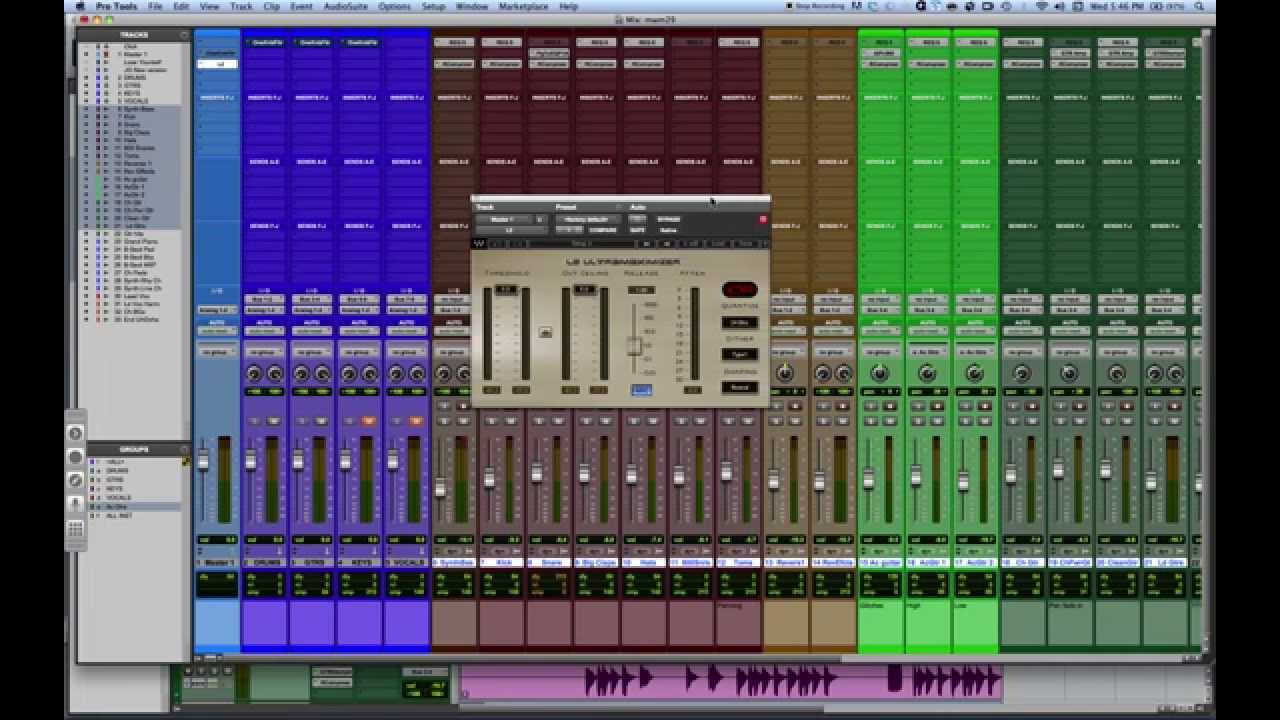Click the grid icon in the floating side palette
The height and width of the screenshot is (720, 1280).
pos(75,529)
